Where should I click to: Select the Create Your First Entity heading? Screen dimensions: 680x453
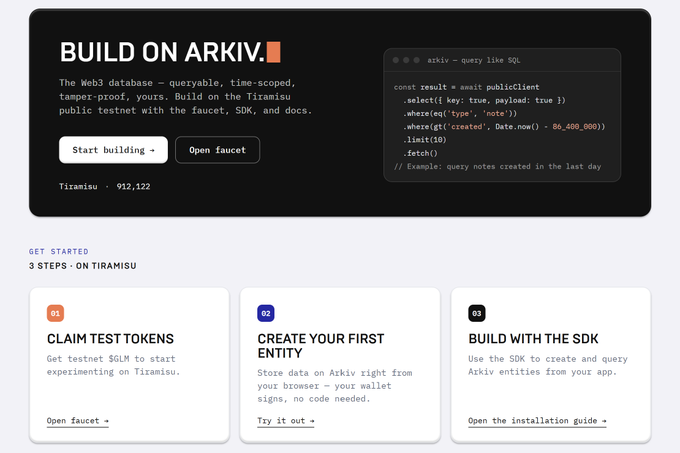(x=321, y=346)
